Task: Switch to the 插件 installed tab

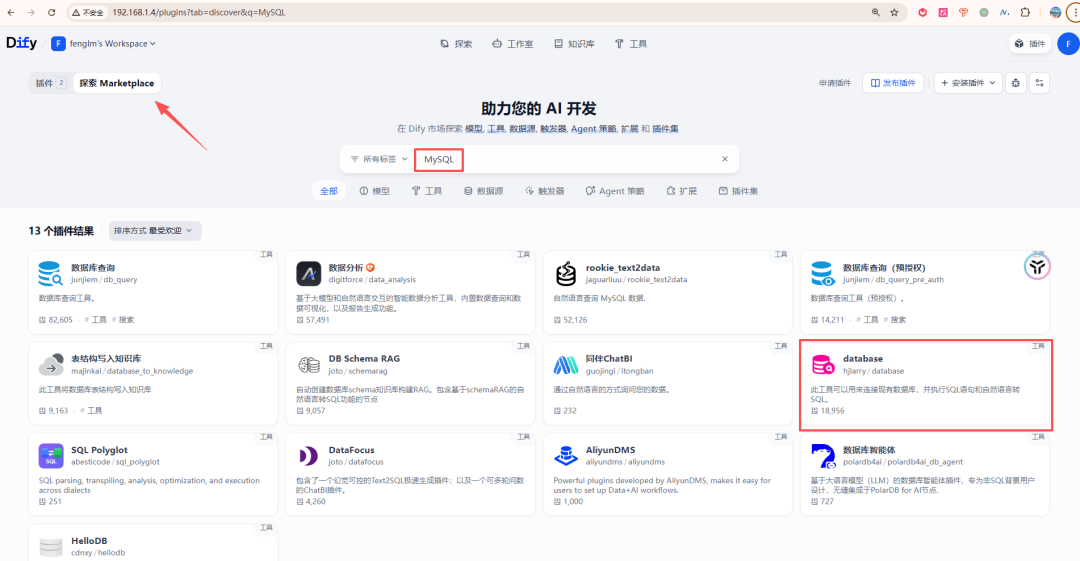Action: click(x=50, y=83)
